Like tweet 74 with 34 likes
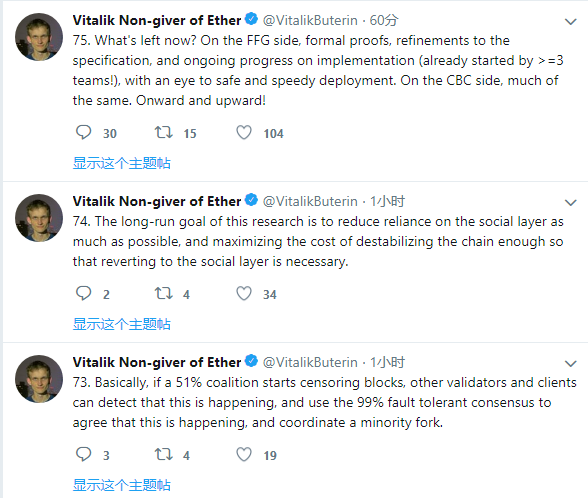Image resolution: width=588 pixels, height=498 pixels. (244, 293)
